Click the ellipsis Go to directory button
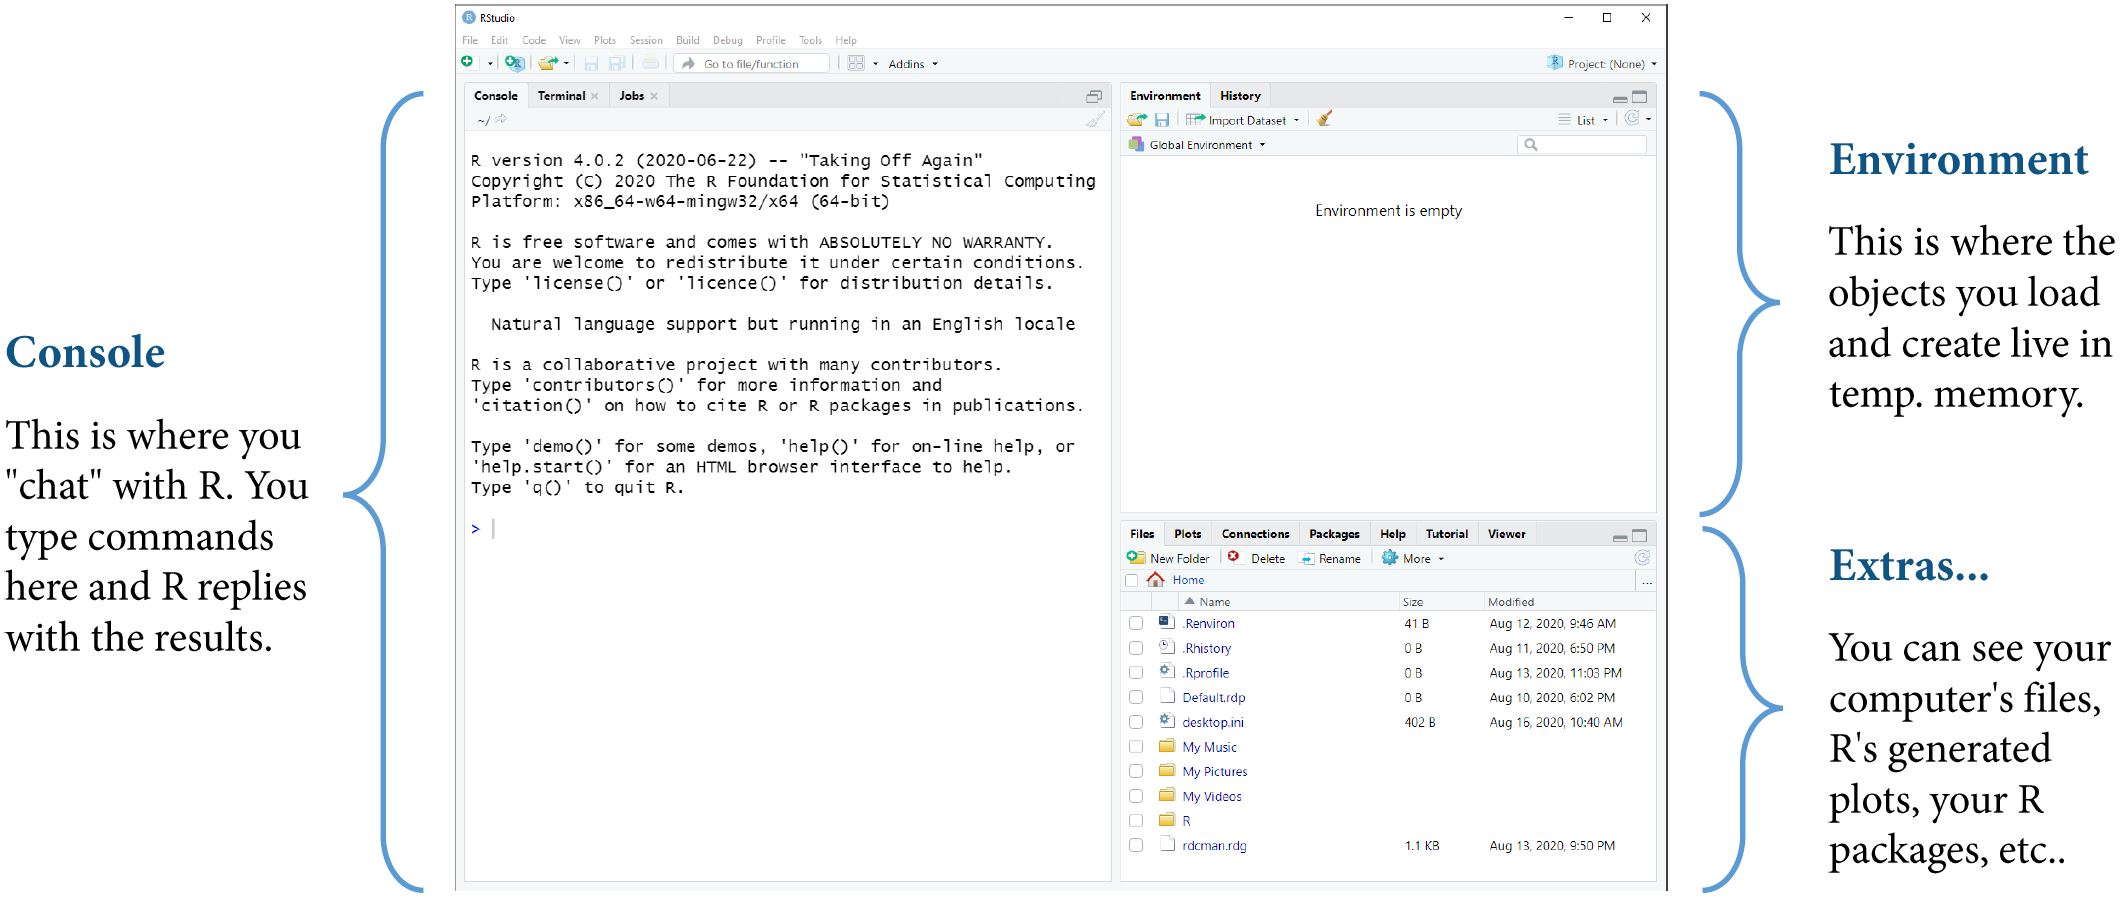The image size is (2124, 902). (x=1646, y=581)
